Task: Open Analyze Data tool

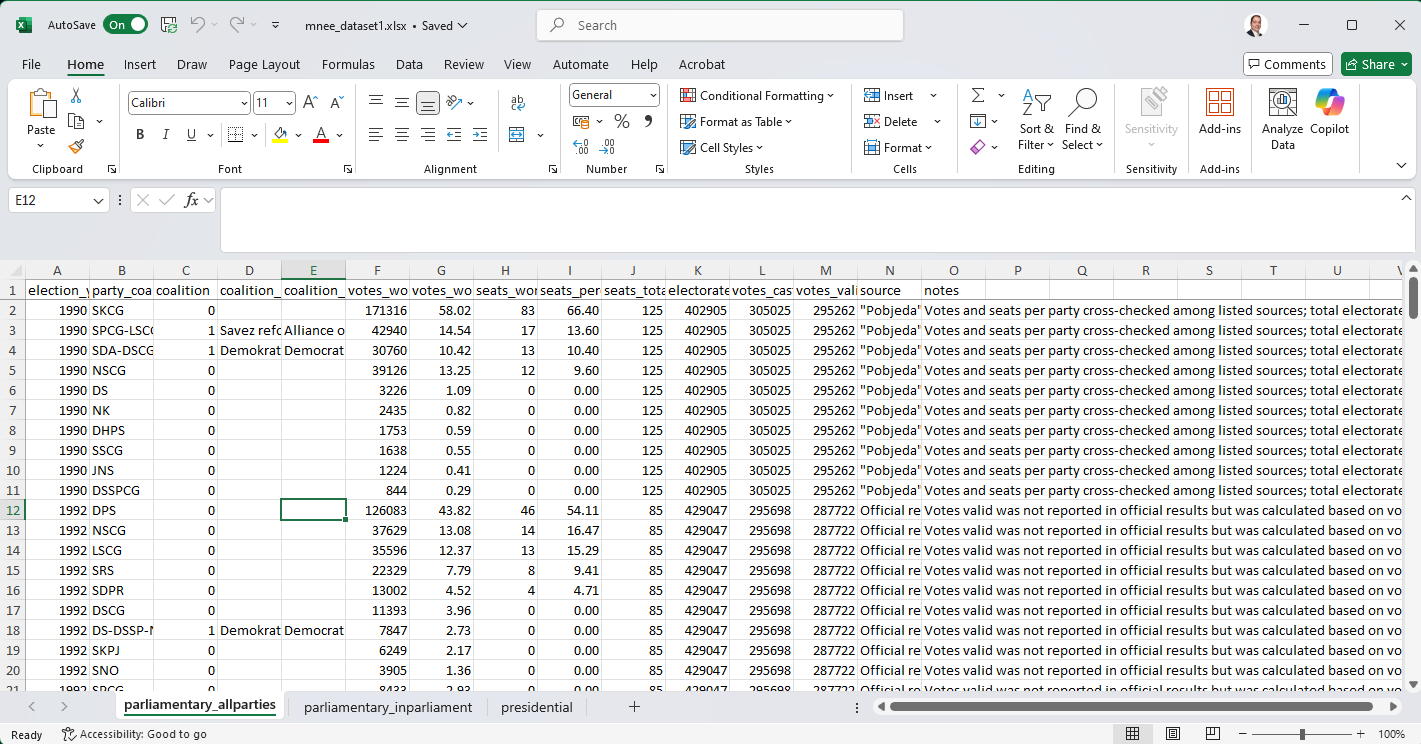Action: click(x=1282, y=119)
